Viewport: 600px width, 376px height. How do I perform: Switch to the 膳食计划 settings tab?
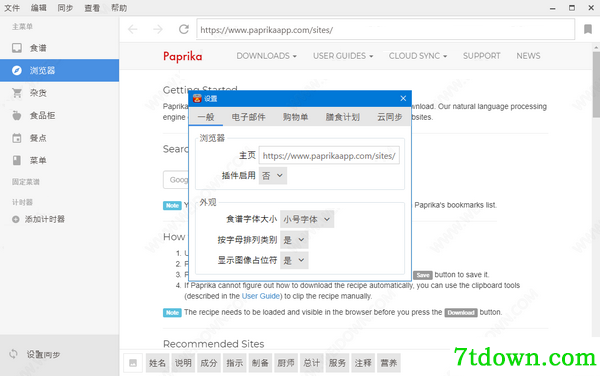pos(342,117)
